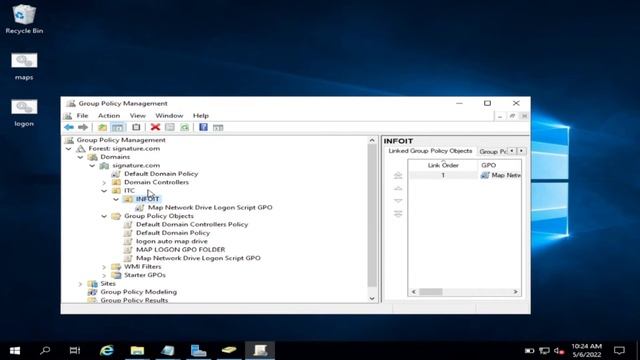Image resolution: width=640 pixels, height=360 pixels.
Task: Collapse the ITC organizational unit
Action: tap(104, 191)
